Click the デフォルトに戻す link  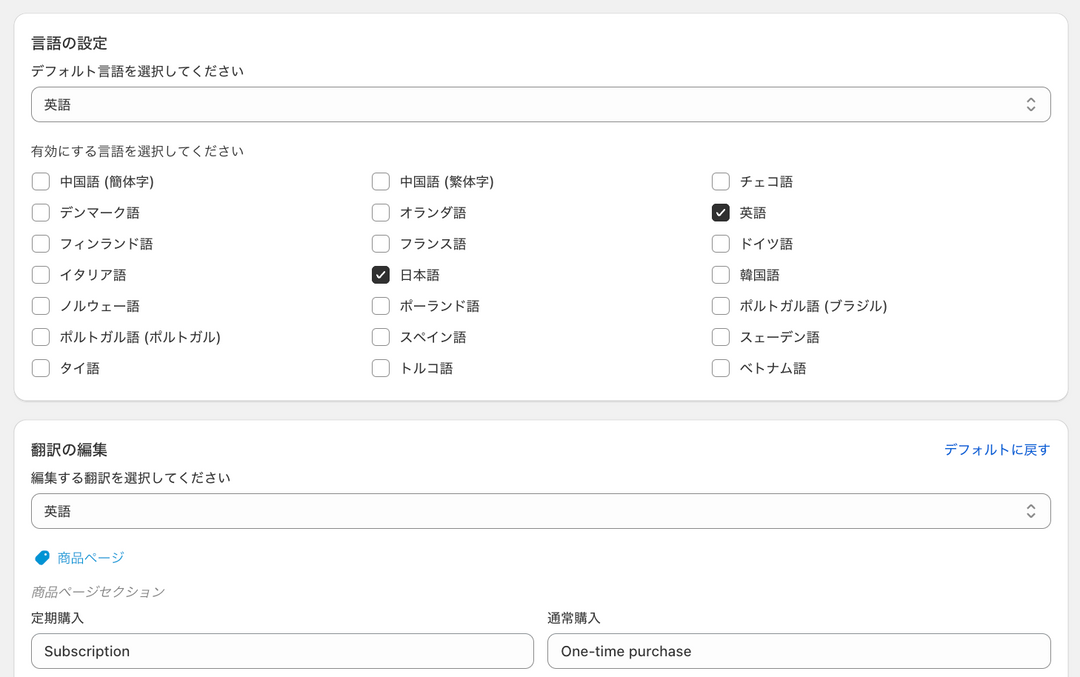tap(996, 450)
